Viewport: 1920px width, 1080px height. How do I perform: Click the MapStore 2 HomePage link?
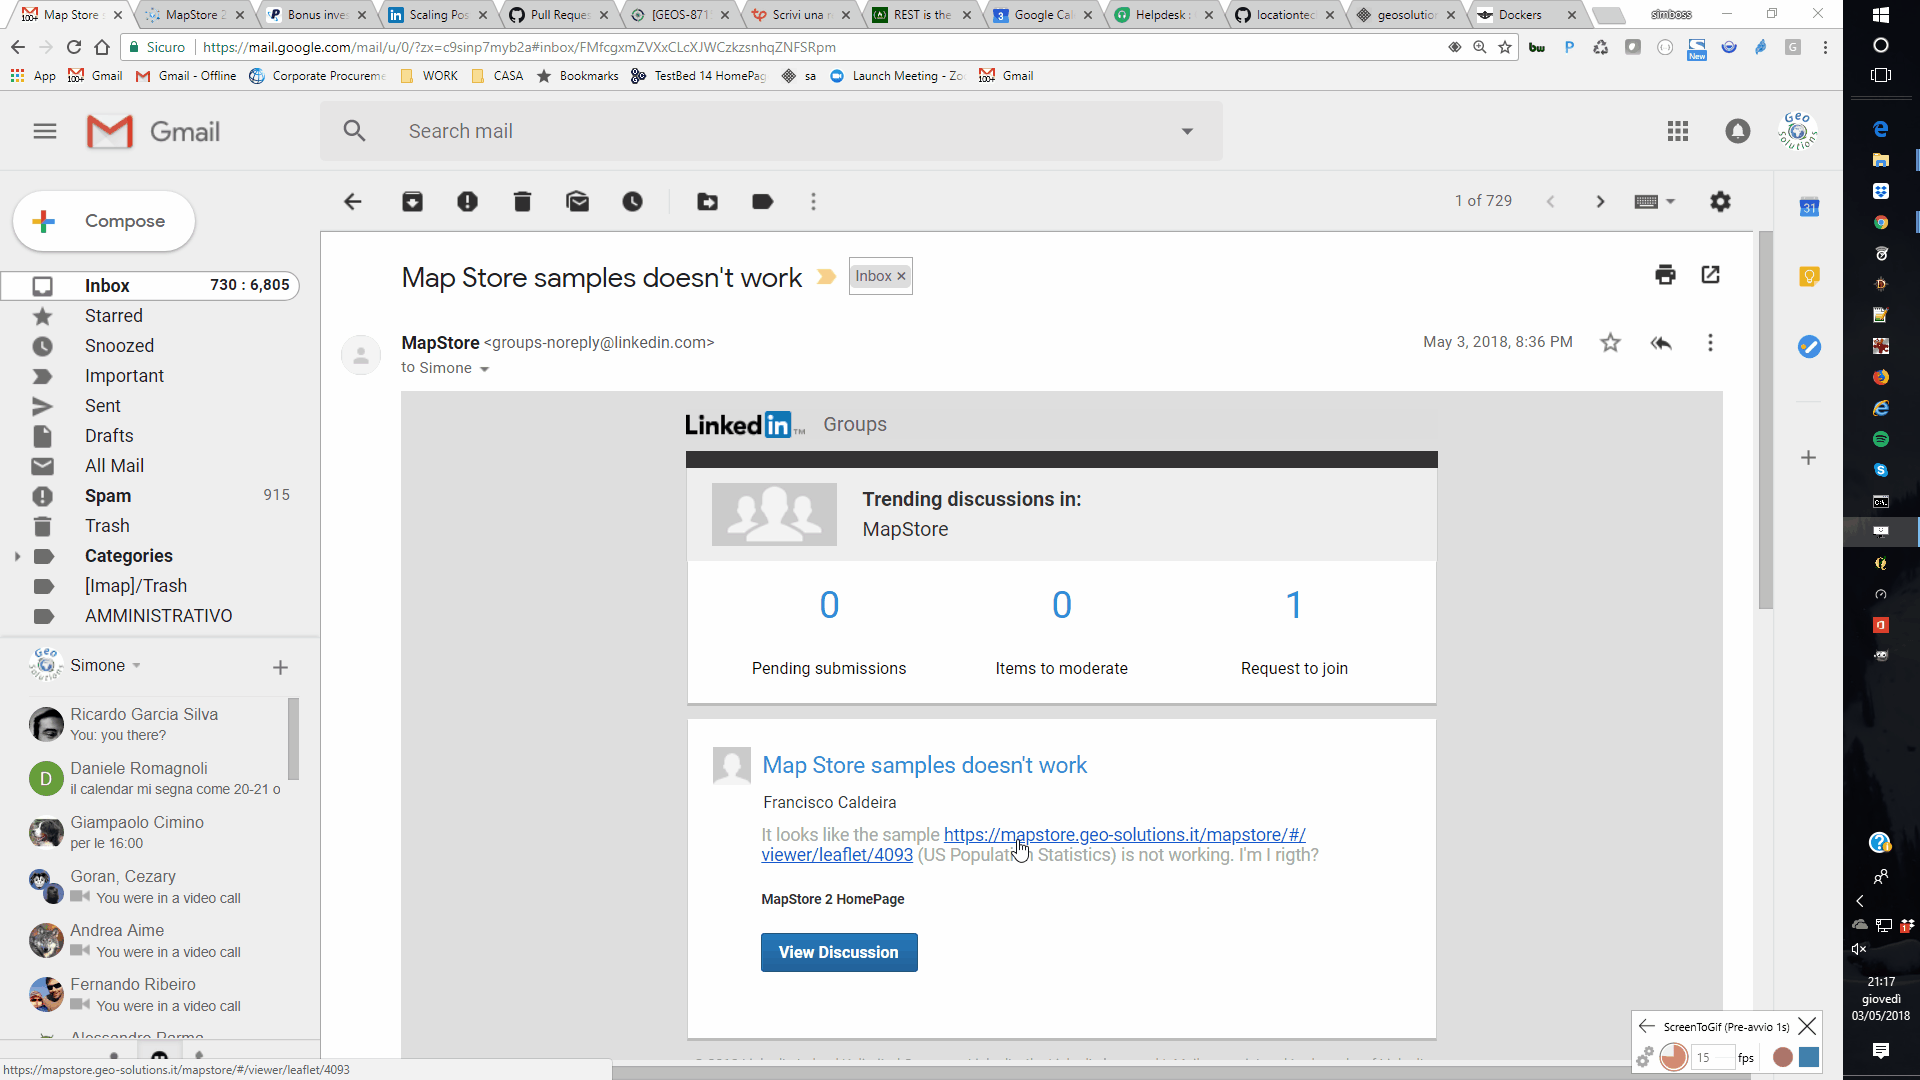832,899
